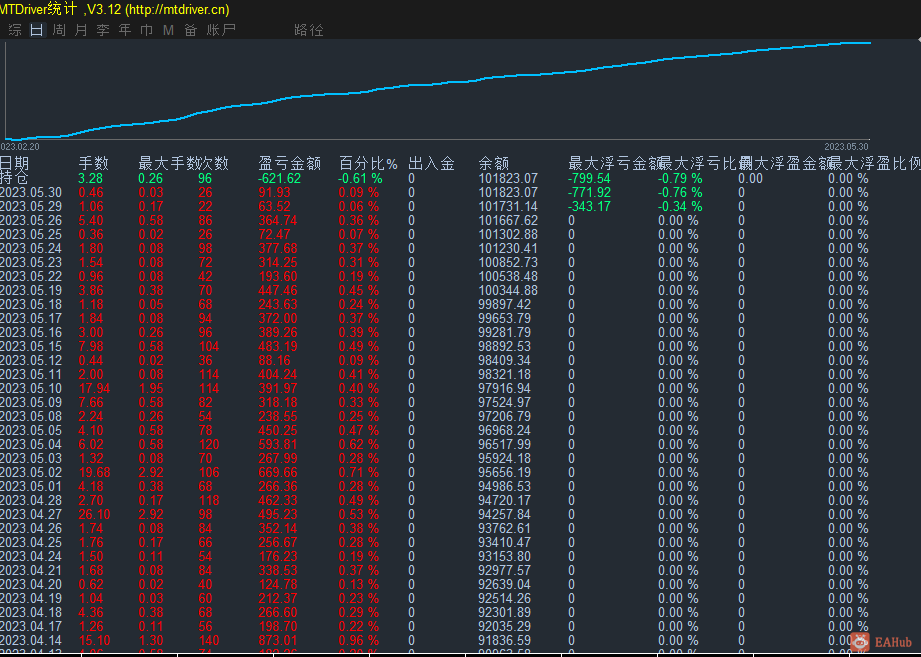Select the 持仓 row label
The image size is (921, 657).
[x=14, y=178]
